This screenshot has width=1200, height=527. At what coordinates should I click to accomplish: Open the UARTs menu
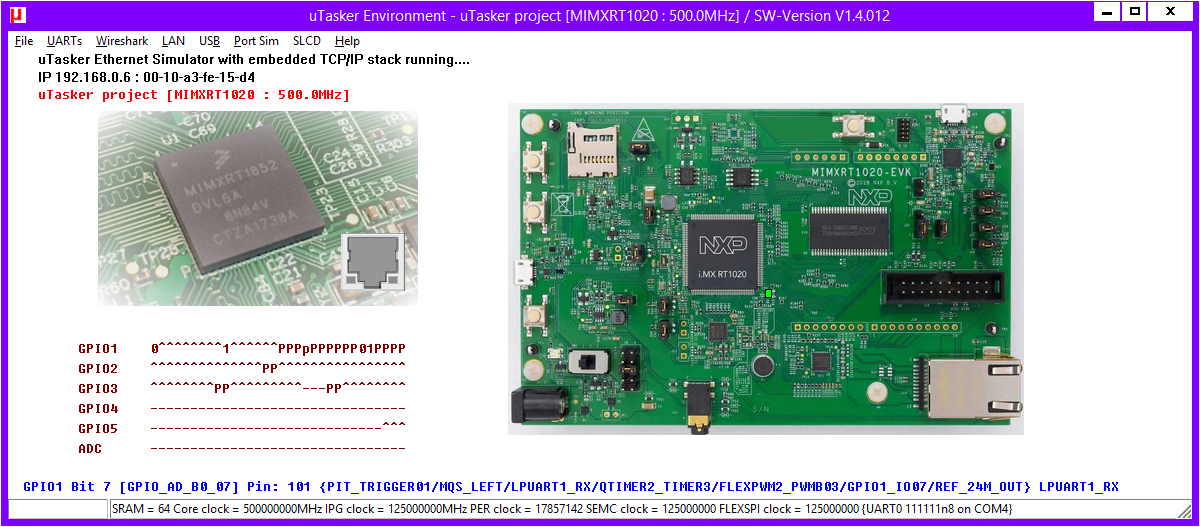click(64, 41)
